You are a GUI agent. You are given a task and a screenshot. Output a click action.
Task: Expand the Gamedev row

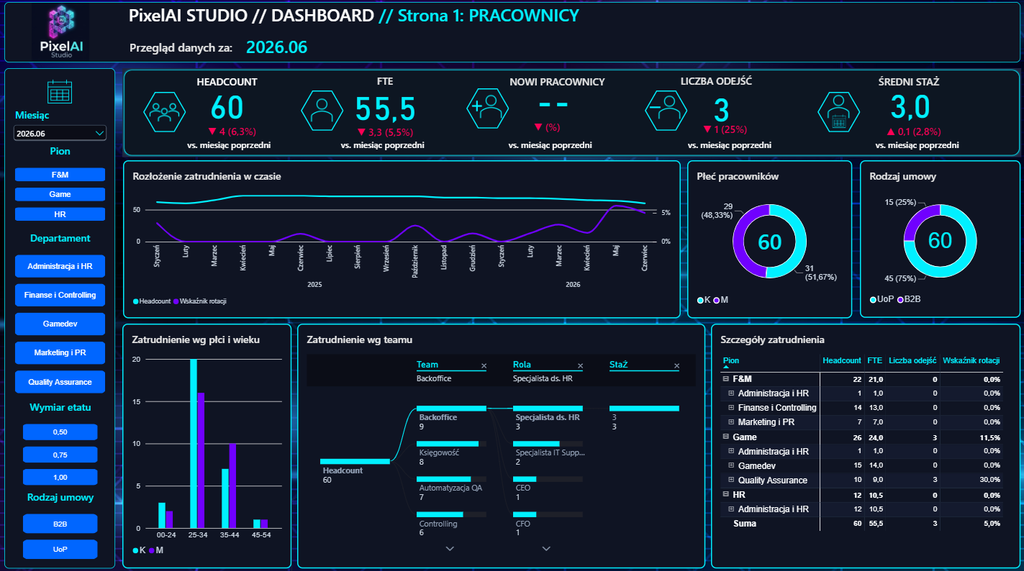pyautogui.click(x=731, y=466)
